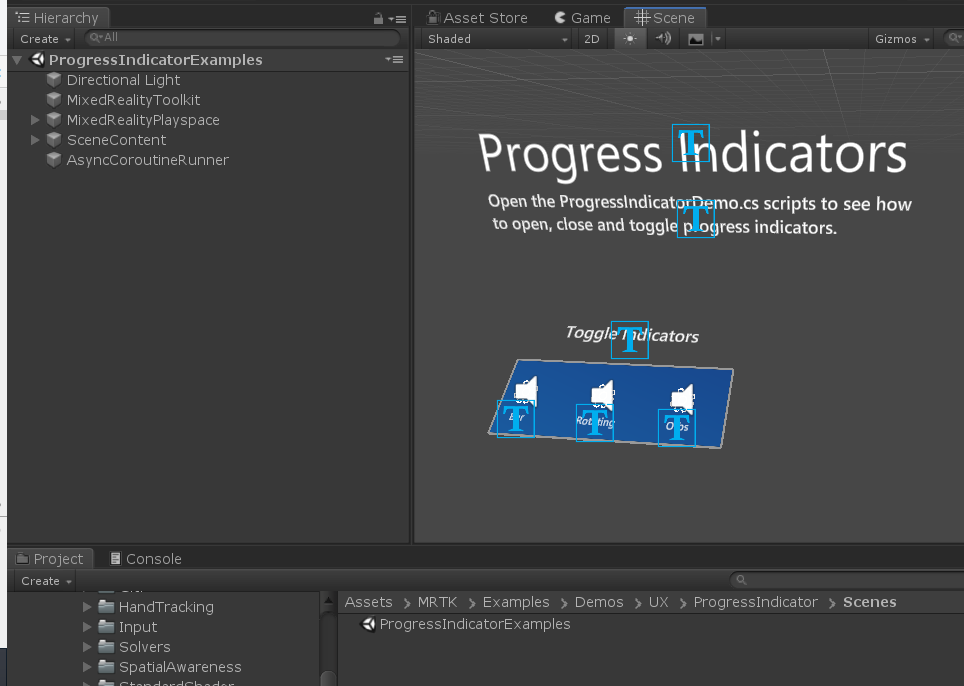Click the Bar button text gizmo
Viewport: 964px width, 686px height.
tap(516, 419)
